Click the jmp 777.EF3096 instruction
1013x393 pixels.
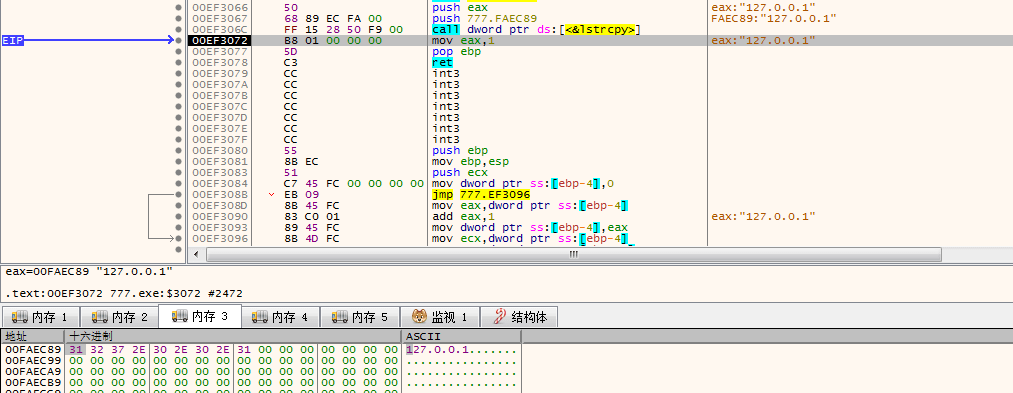481,195
